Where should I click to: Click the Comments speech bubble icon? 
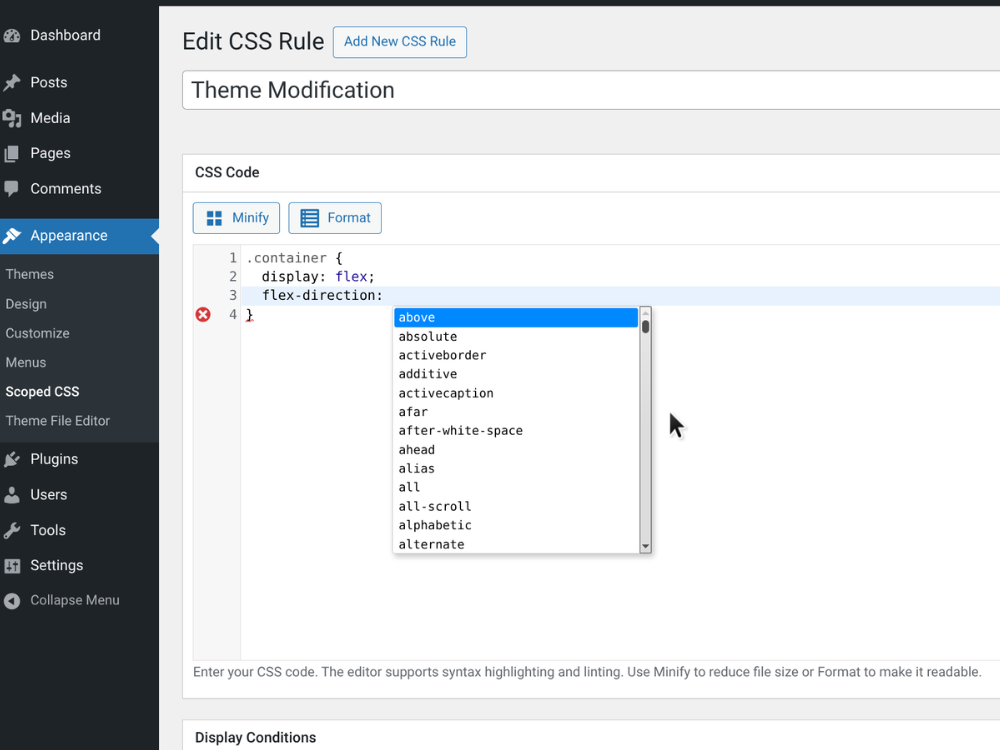click(12, 189)
